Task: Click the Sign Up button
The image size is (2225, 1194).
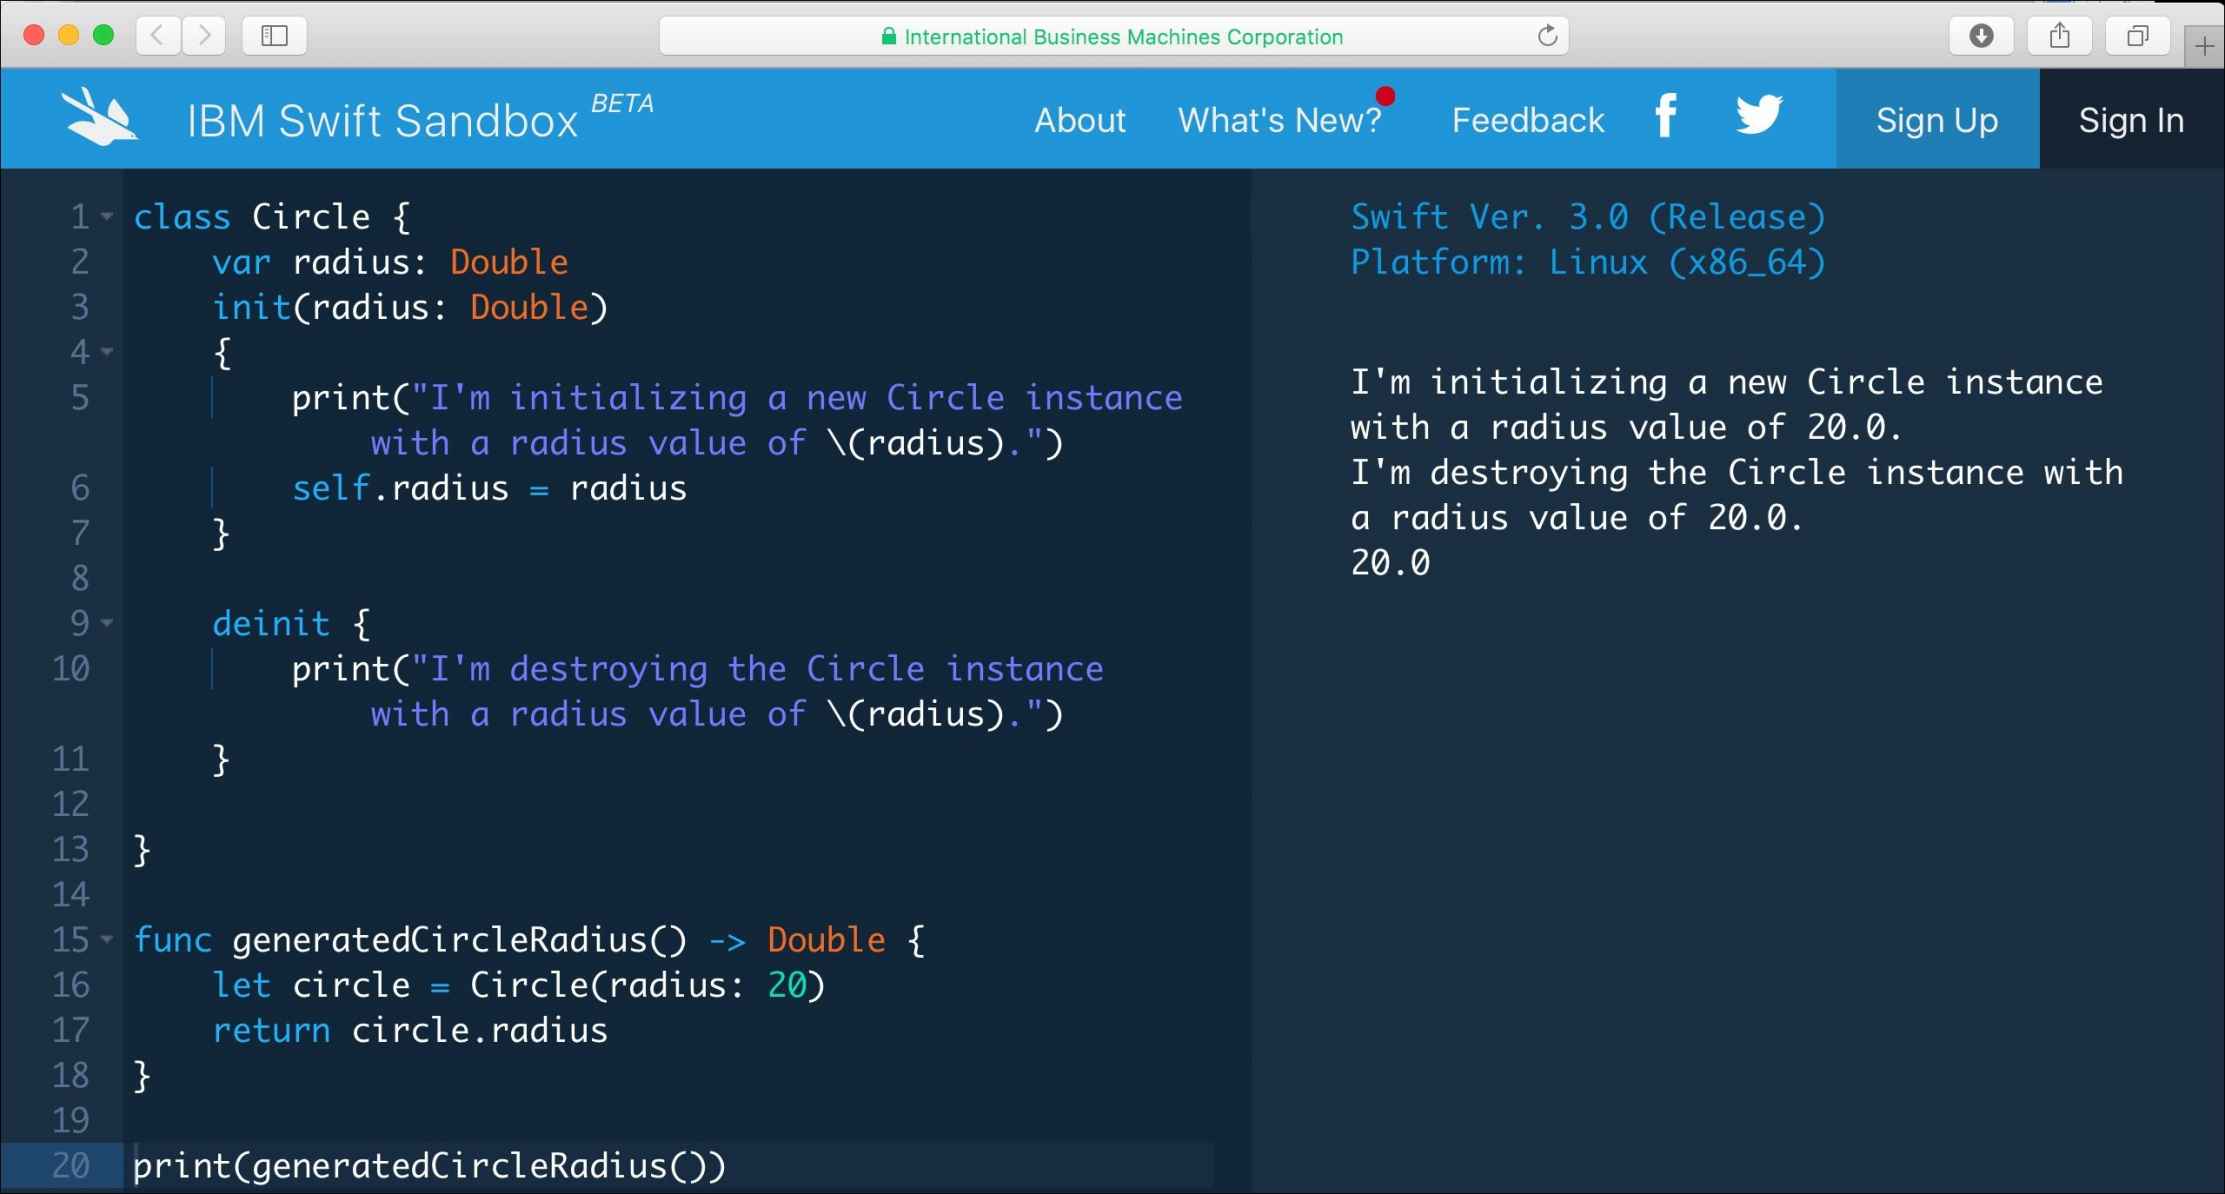Action: coord(1935,119)
